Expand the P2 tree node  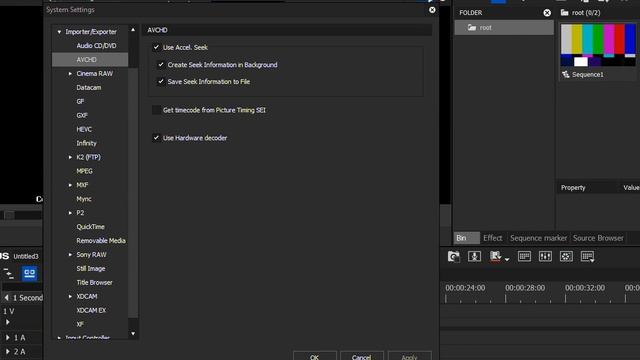point(70,213)
